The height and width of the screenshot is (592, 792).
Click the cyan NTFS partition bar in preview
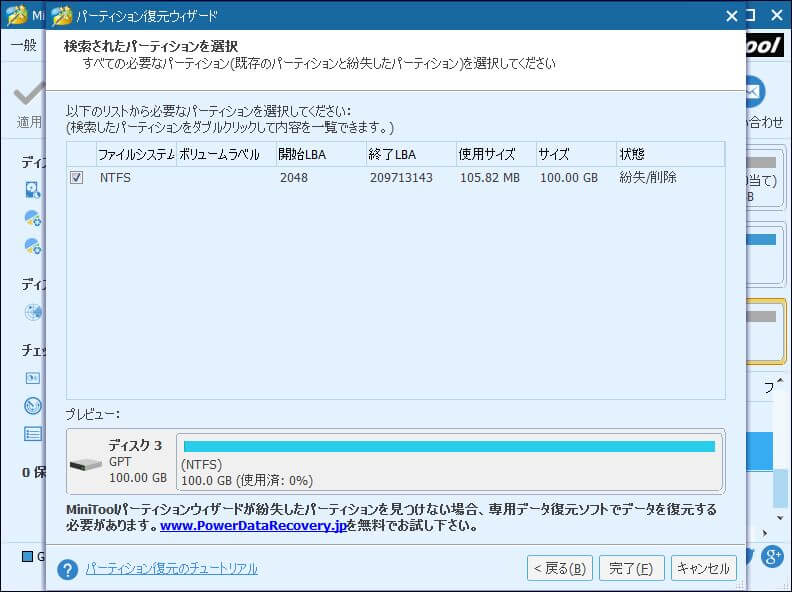tap(449, 446)
